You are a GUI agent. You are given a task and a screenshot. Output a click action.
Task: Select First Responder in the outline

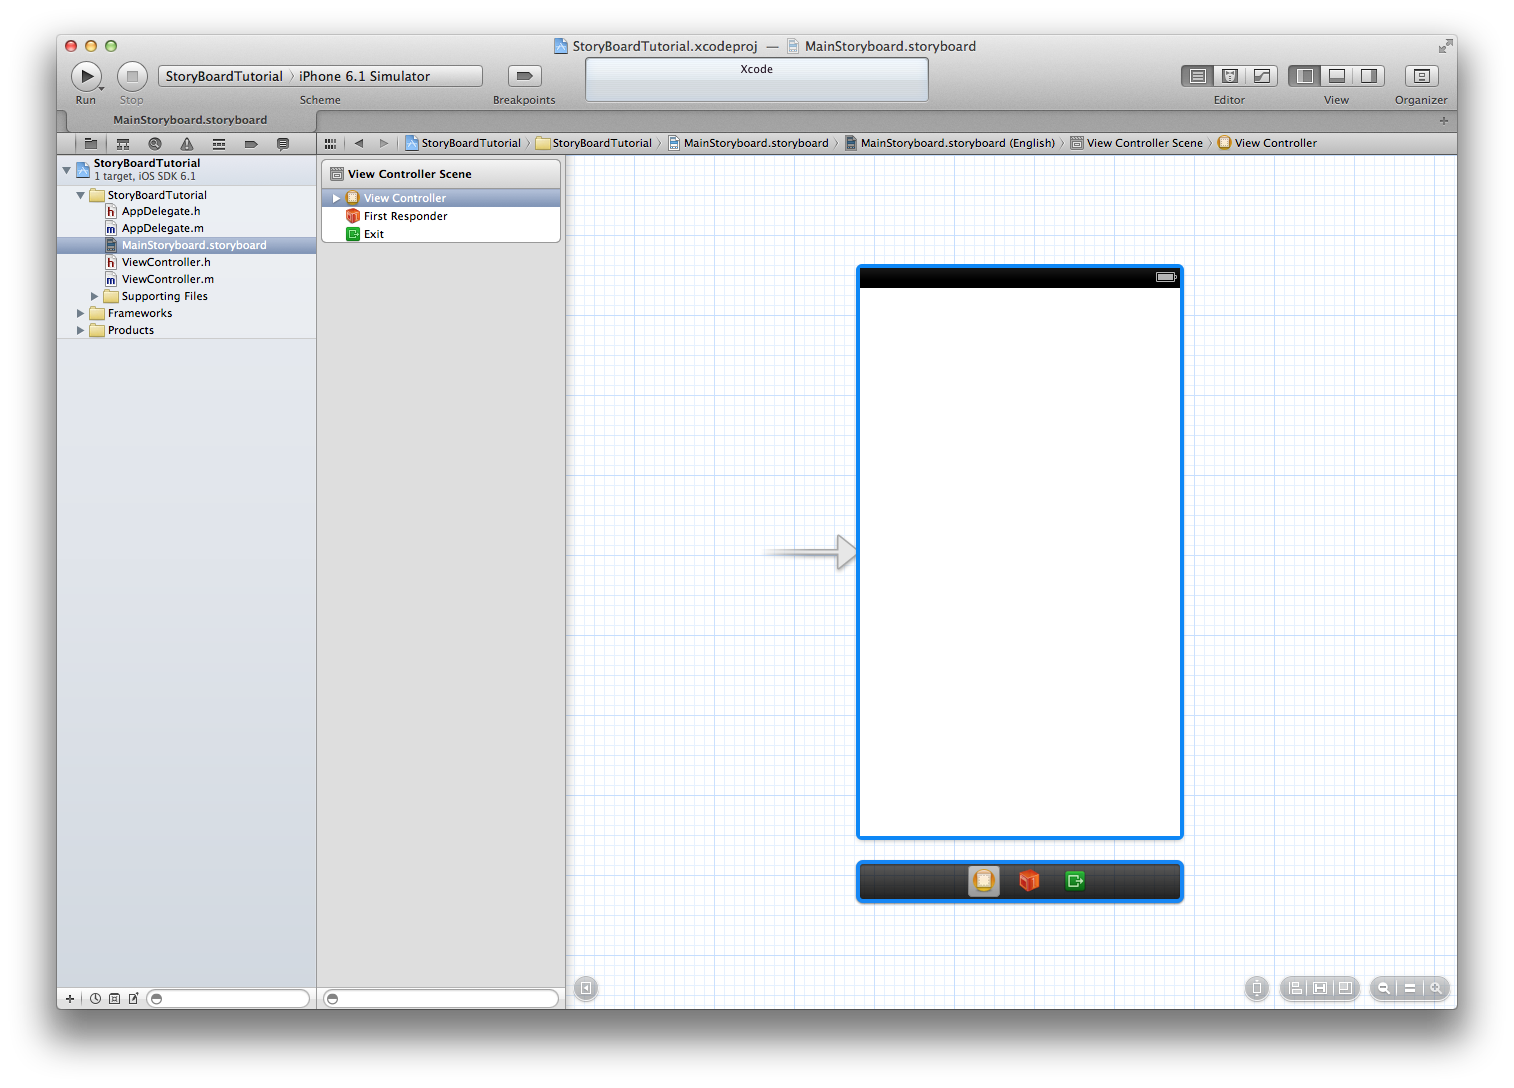tap(405, 216)
